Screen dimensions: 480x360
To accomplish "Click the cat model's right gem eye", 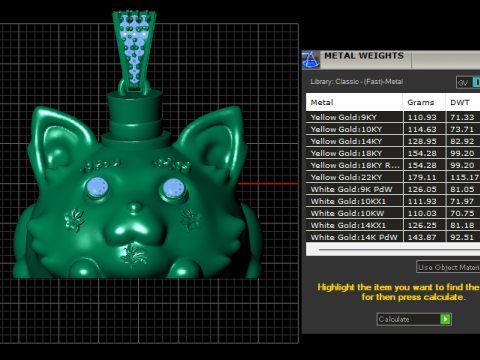I will click(x=174, y=189).
